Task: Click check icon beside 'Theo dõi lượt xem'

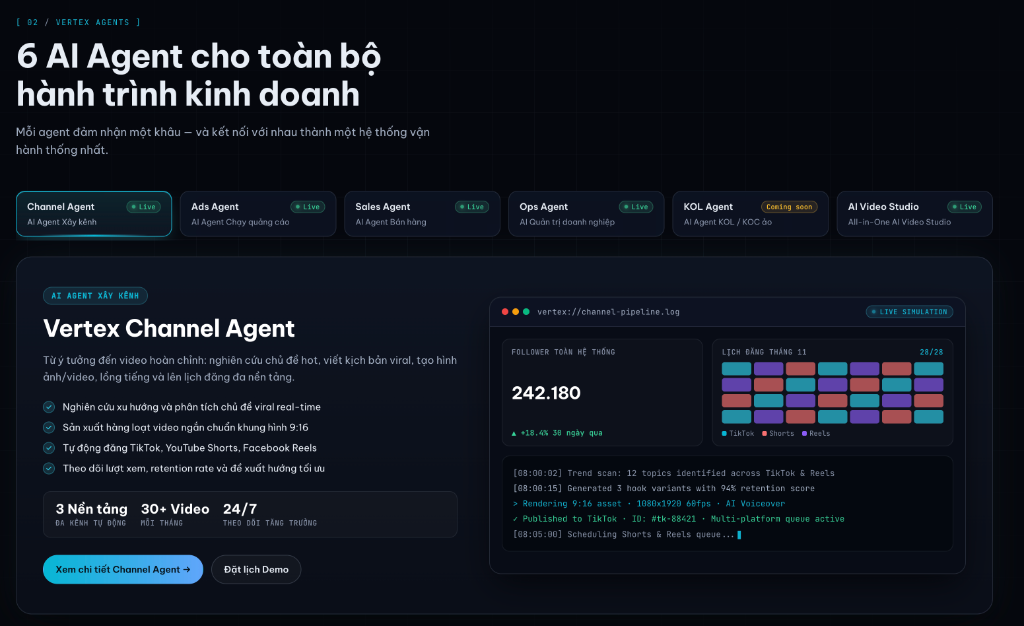Action: tap(49, 468)
